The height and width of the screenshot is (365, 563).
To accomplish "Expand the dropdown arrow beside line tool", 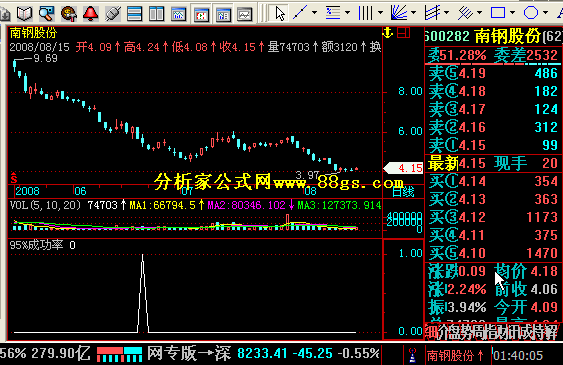I will pyautogui.click(x=315, y=13).
